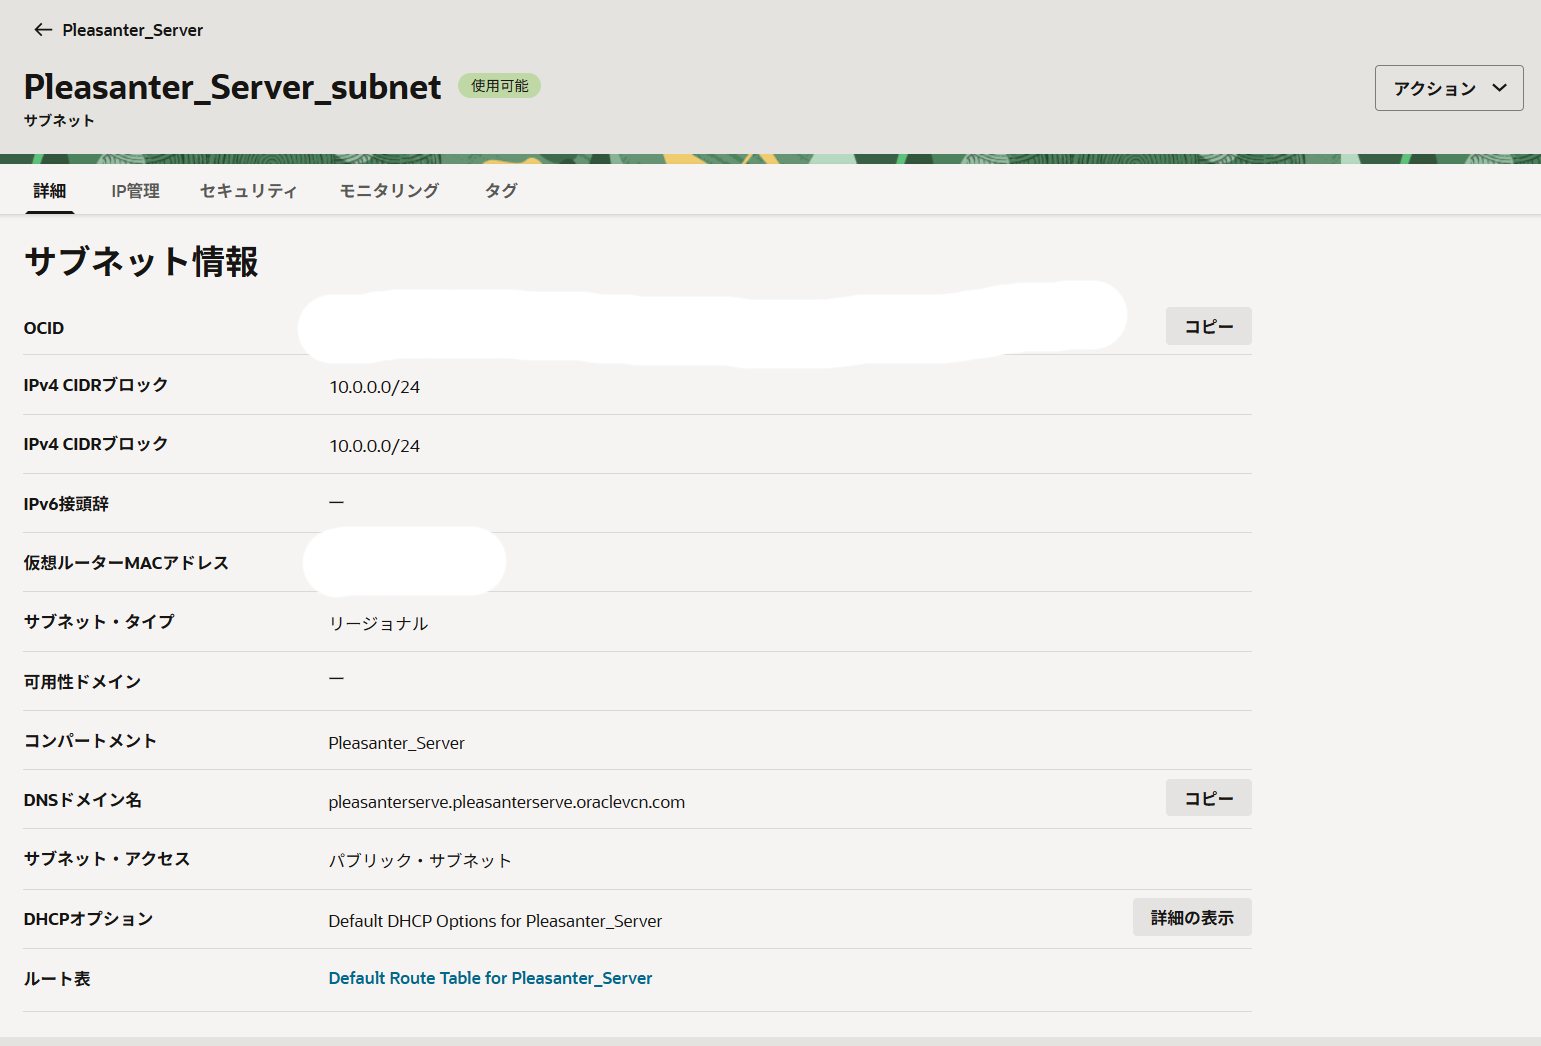Click the コンパートメント label
This screenshot has height=1046, width=1541.
[x=90, y=741]
